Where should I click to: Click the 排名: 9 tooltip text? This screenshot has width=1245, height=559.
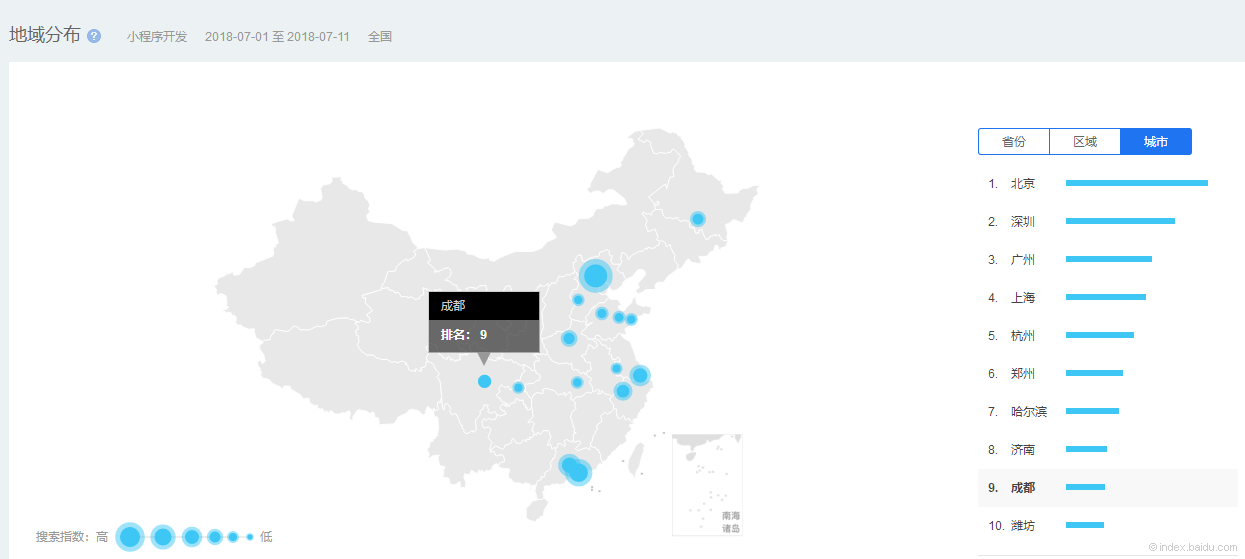point(464,335)
